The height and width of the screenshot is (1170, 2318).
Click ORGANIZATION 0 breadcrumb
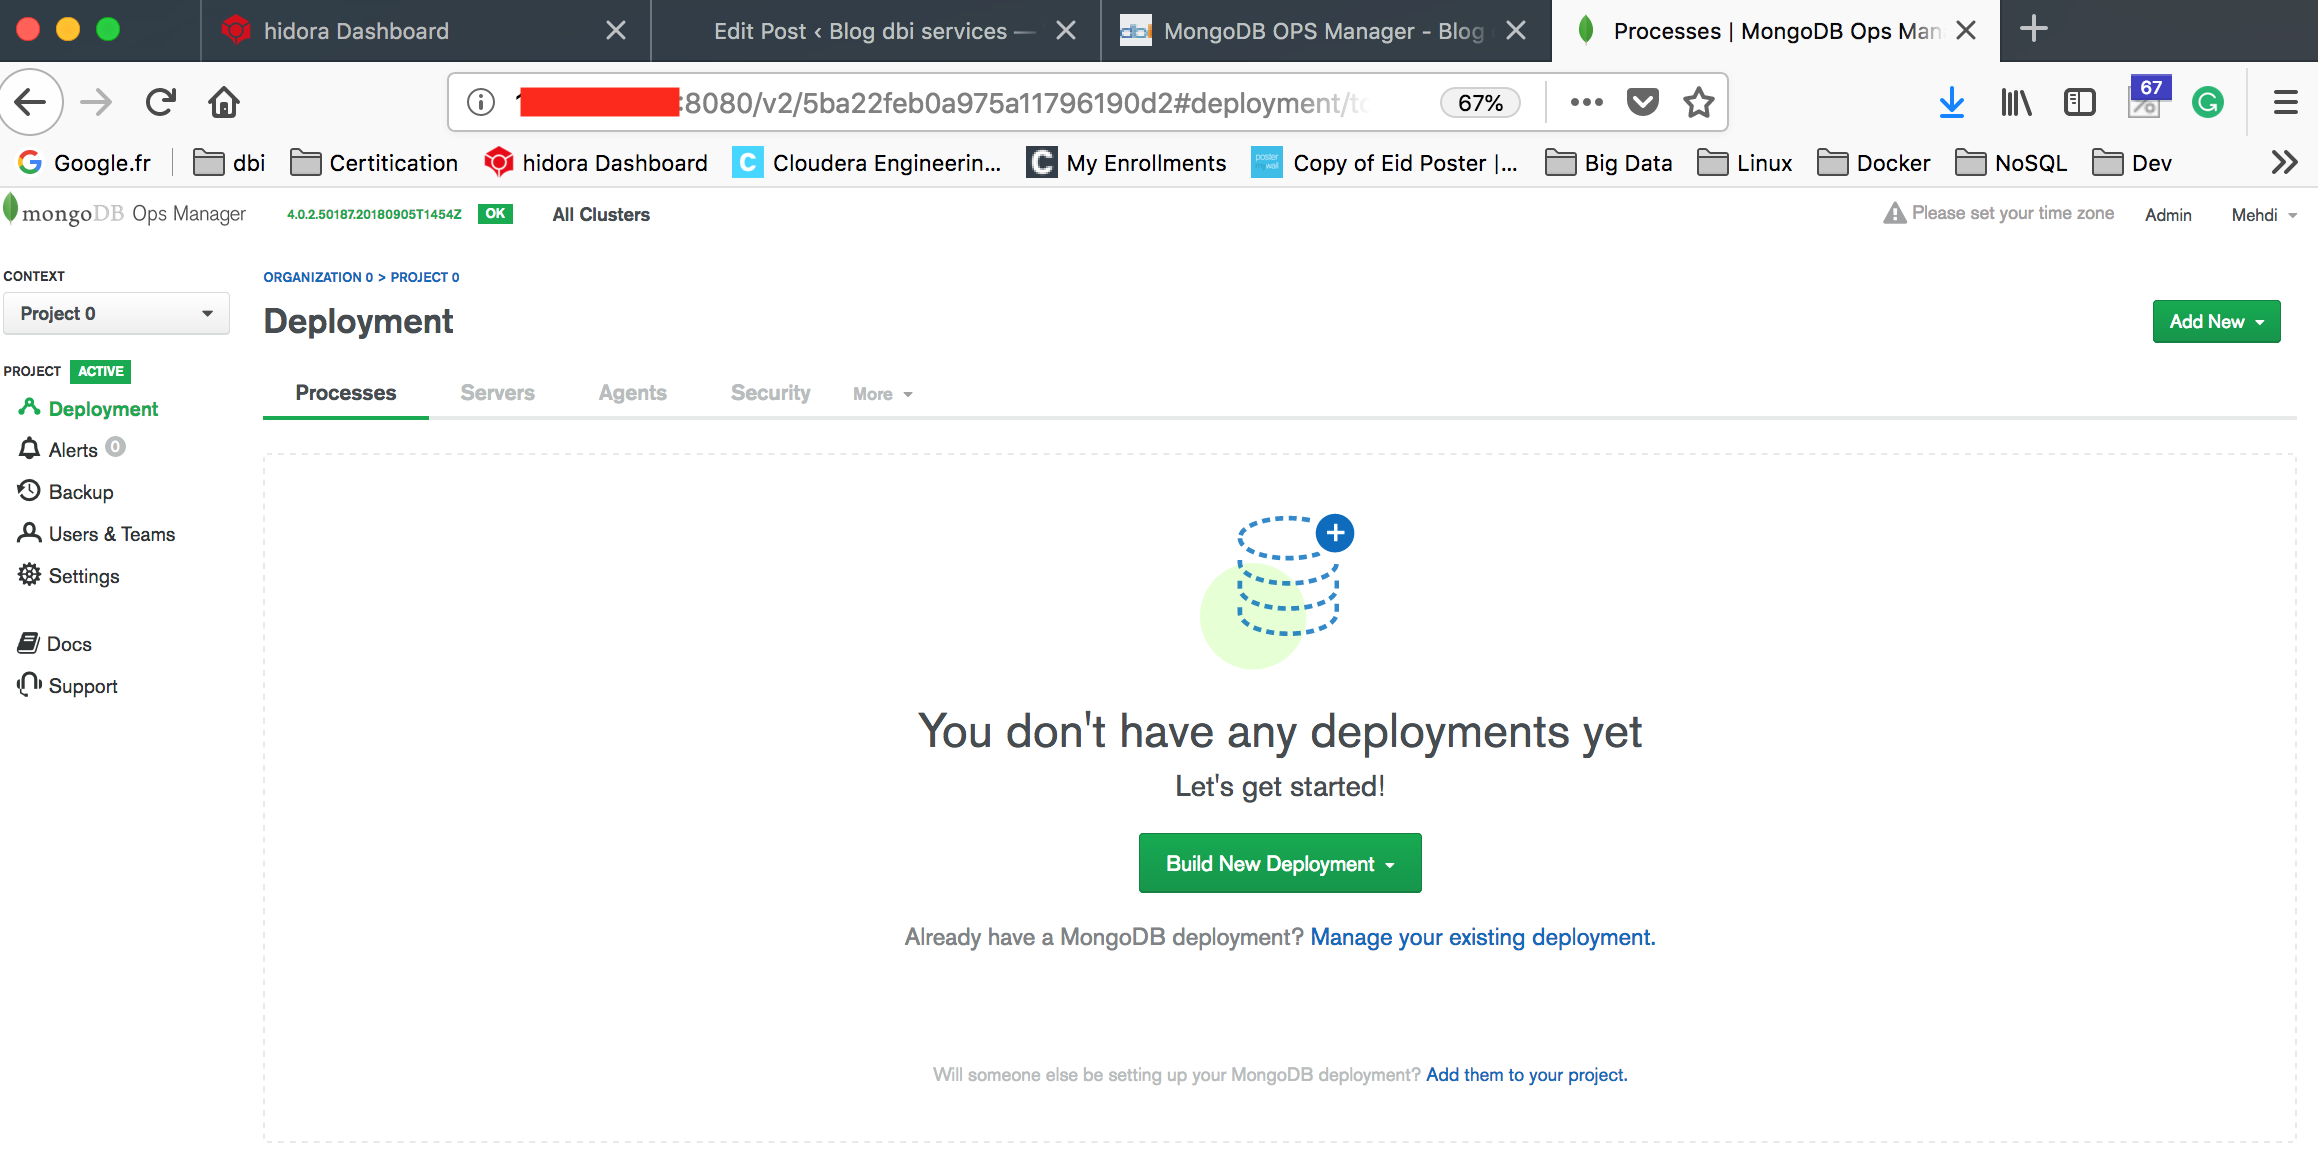(318, 277)
